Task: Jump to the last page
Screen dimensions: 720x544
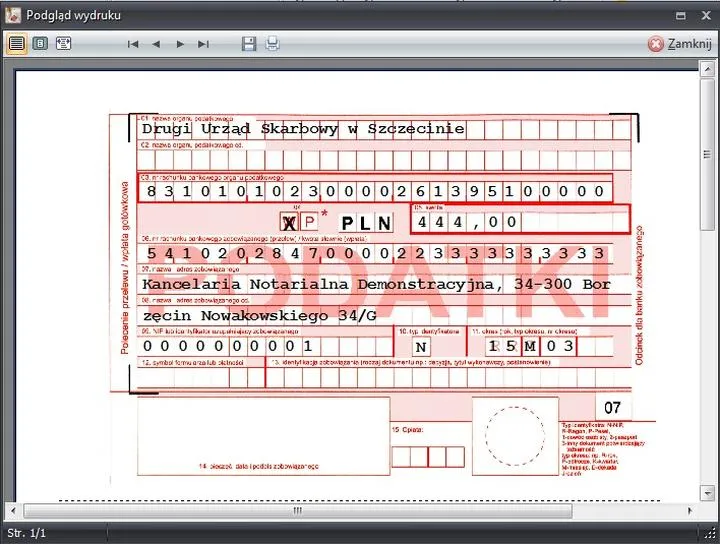Action: [204, 44]
